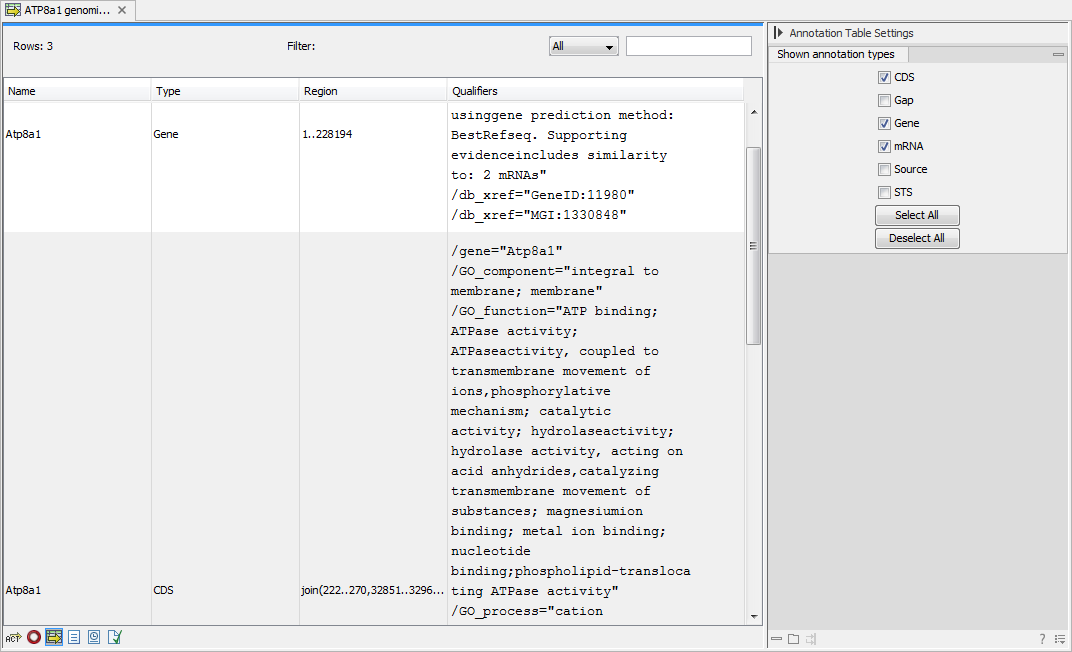View the element history icon
The height and width of the screenshot is (652, 1072).
coord(93,637)
